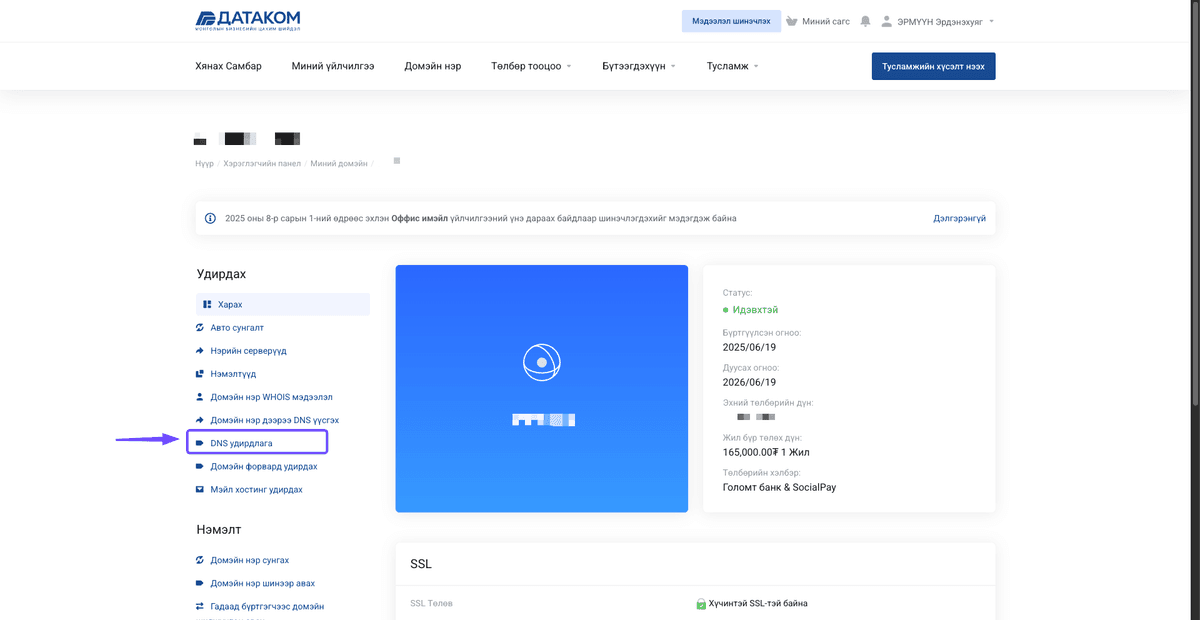Click the WHOIS person icon

tap(200, 397)
